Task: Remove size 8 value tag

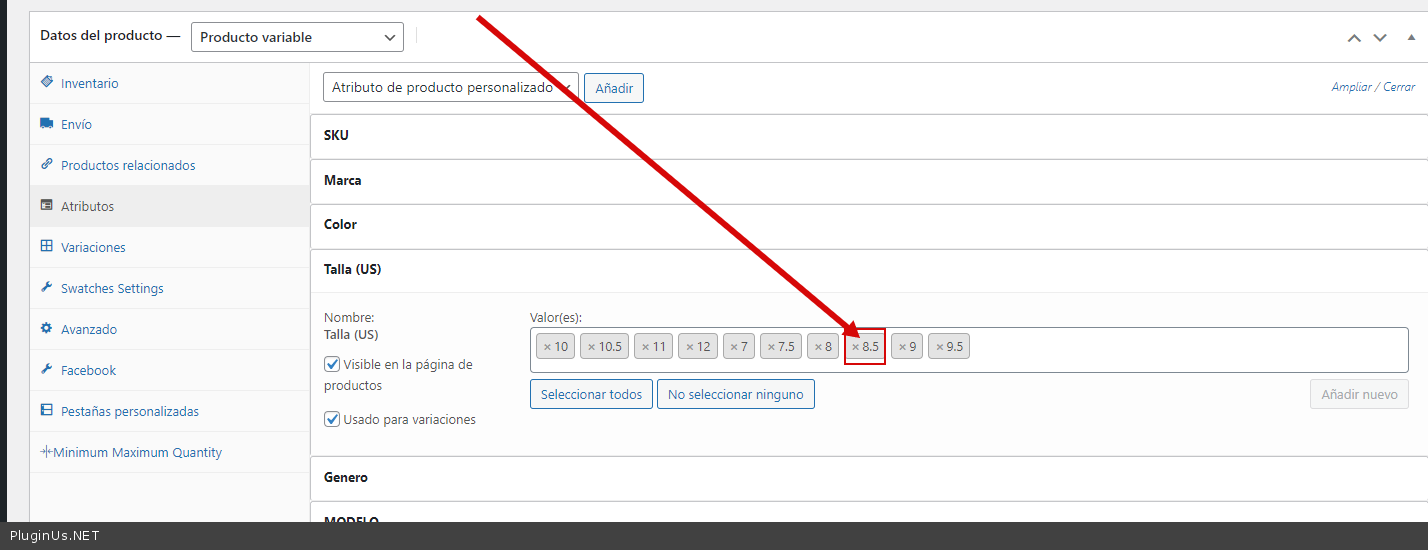Action: point(818,347)
